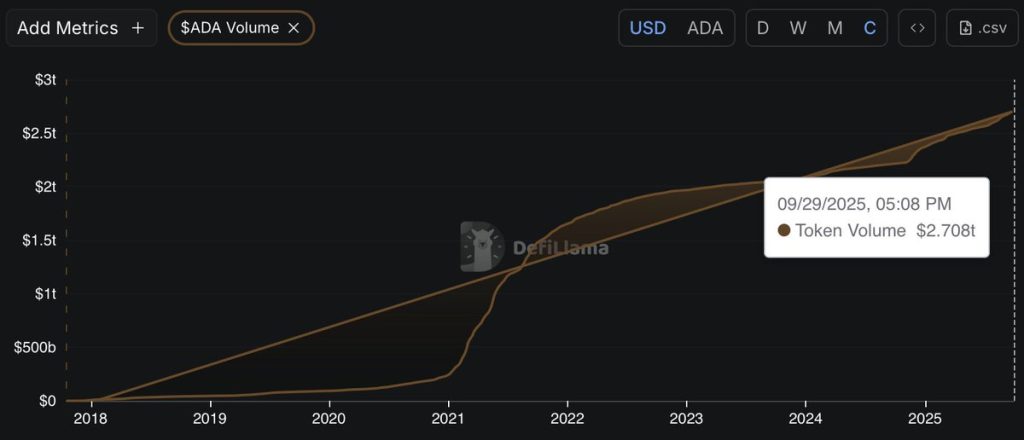The width and height of the screenshot is (1024, 440).
Task: Select the weekly W interval
Action: coord(798,28)
